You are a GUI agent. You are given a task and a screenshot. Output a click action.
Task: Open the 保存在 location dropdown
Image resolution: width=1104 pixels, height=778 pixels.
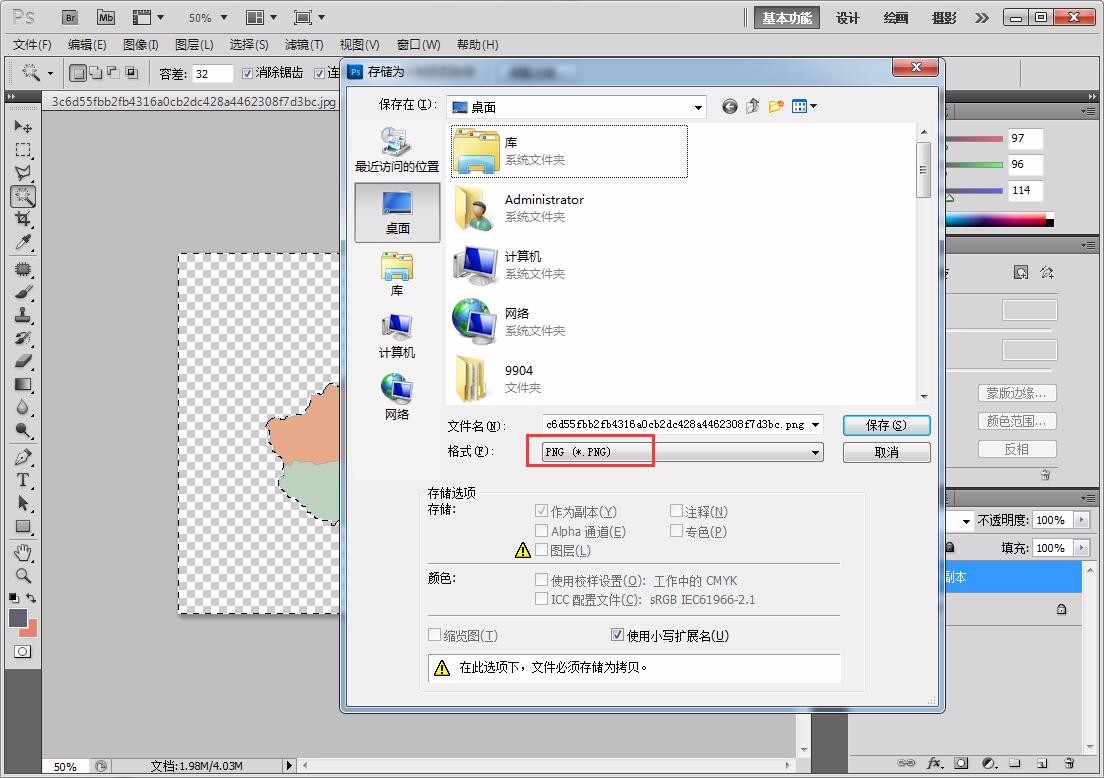(698, 106)
